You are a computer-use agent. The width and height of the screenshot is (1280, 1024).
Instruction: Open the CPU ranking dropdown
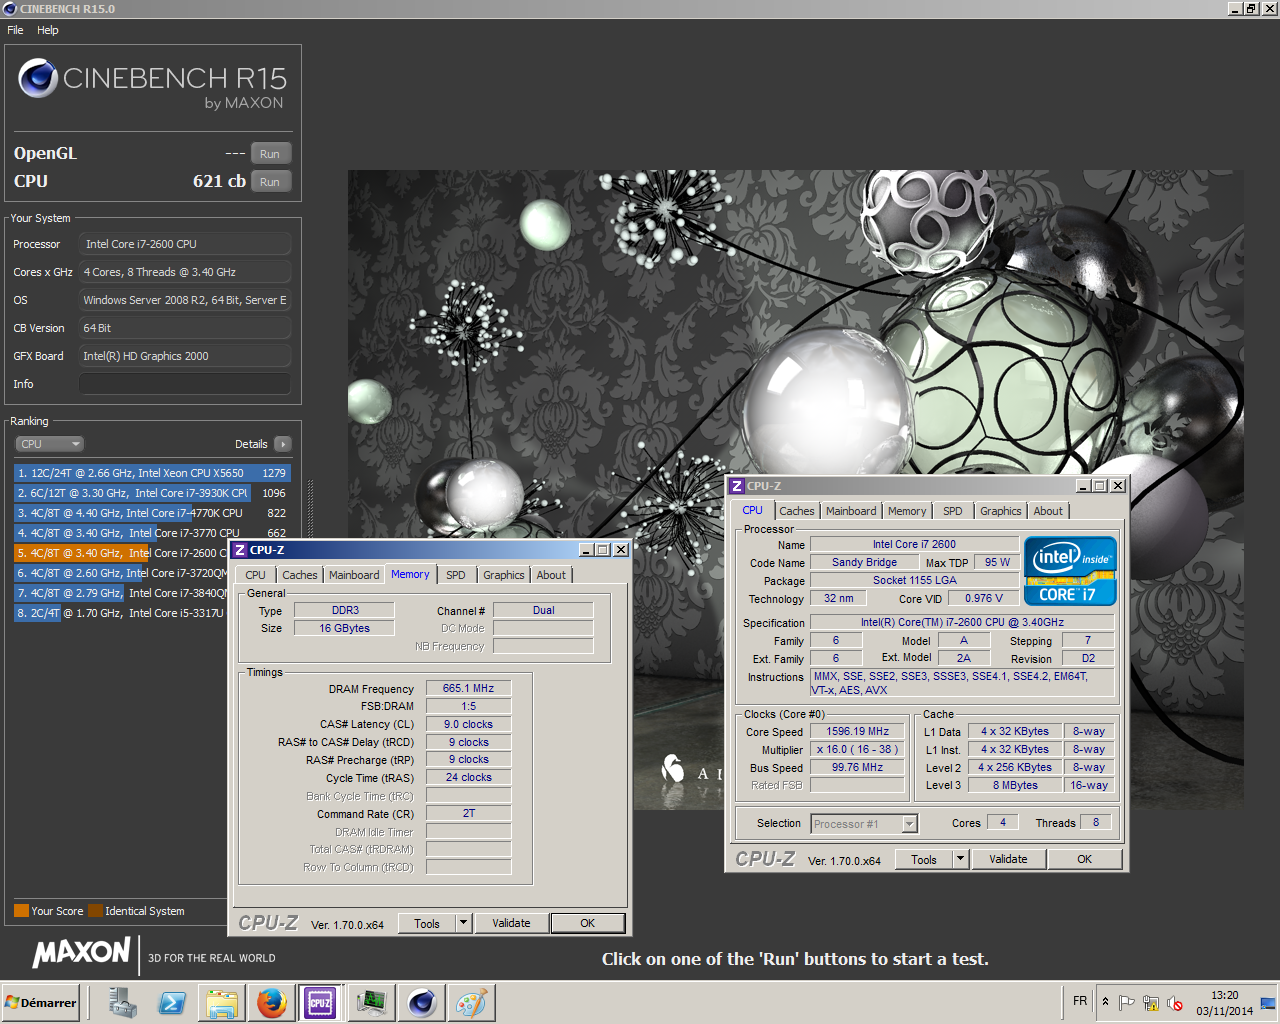(x=49, y=444)
